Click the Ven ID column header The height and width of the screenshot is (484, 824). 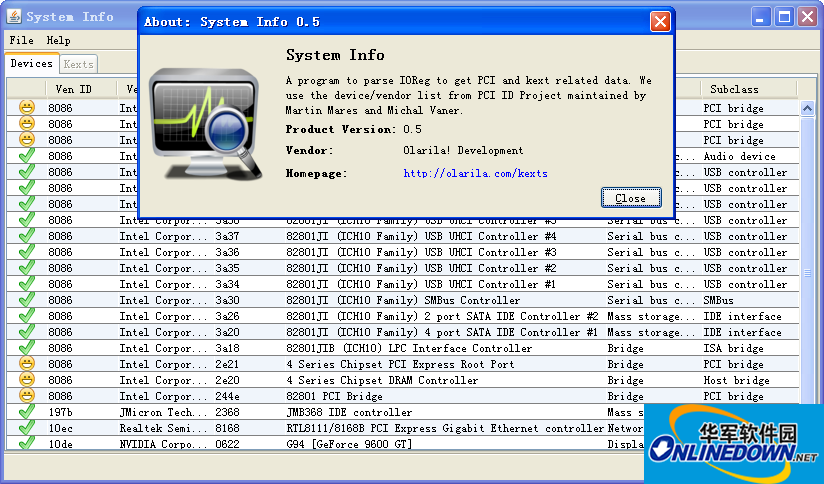pos(74,89)
